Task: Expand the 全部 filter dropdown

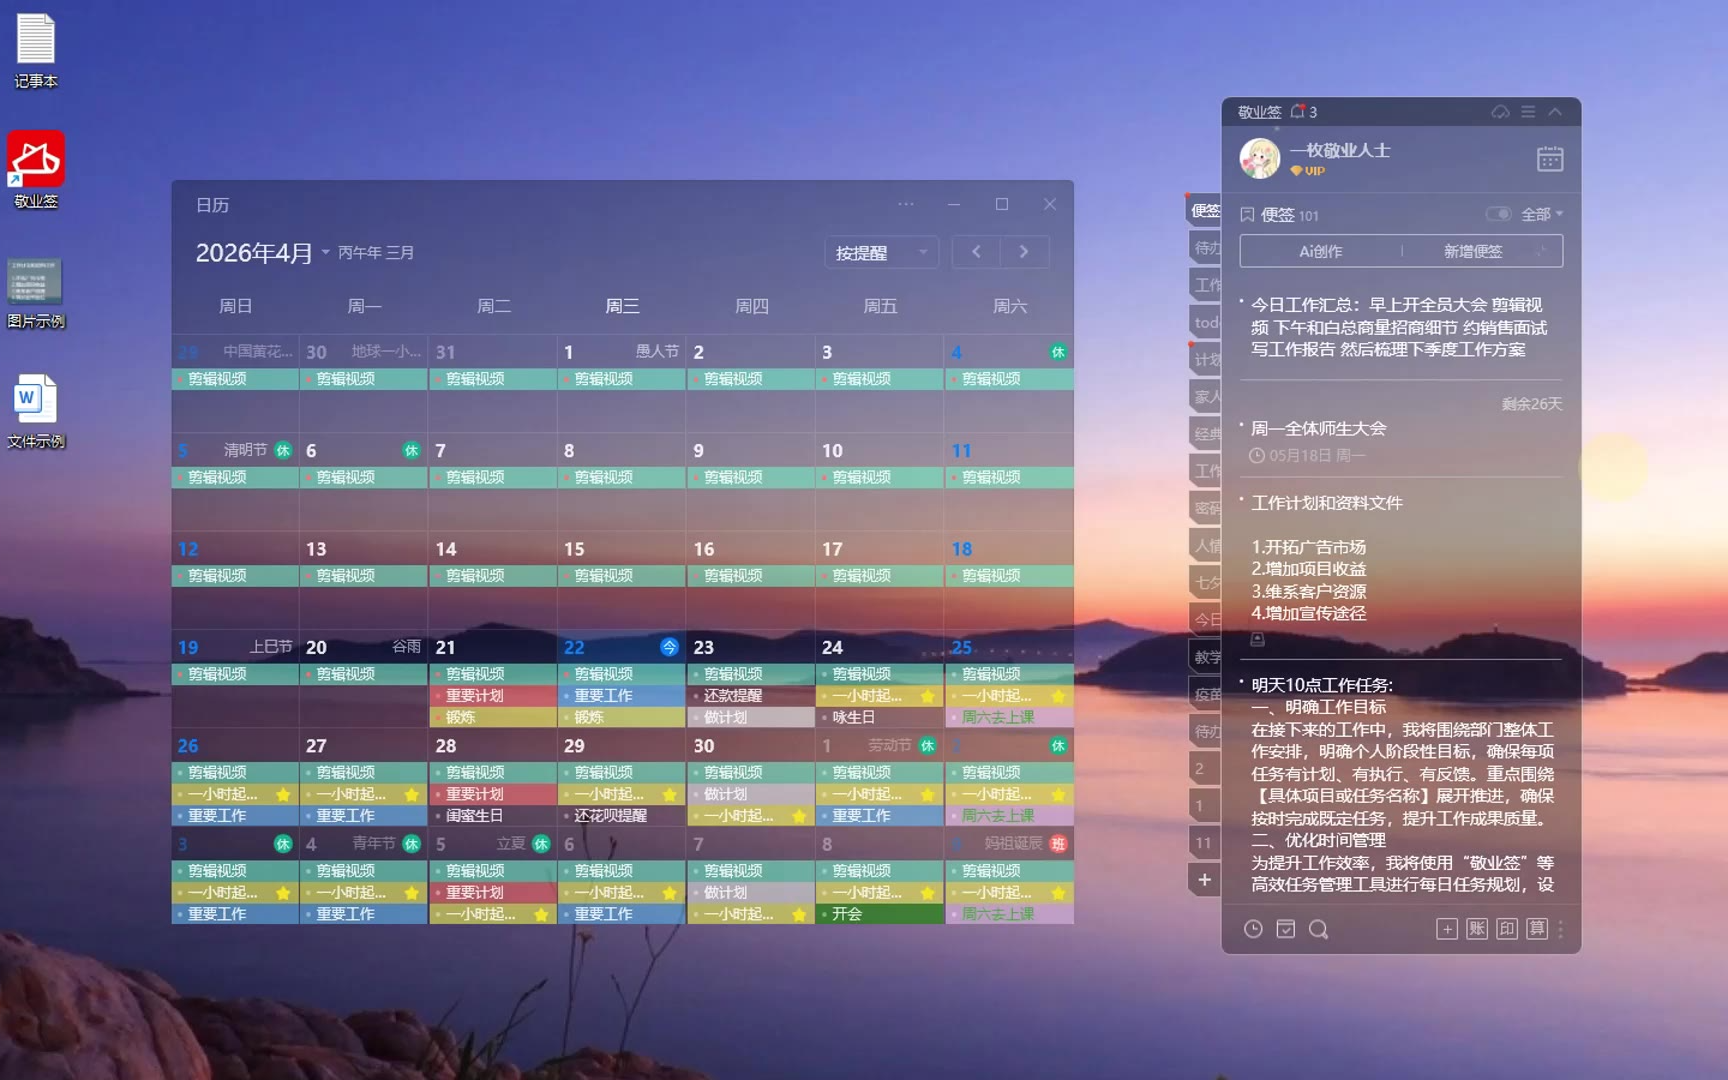Action: coord(1542,214)
